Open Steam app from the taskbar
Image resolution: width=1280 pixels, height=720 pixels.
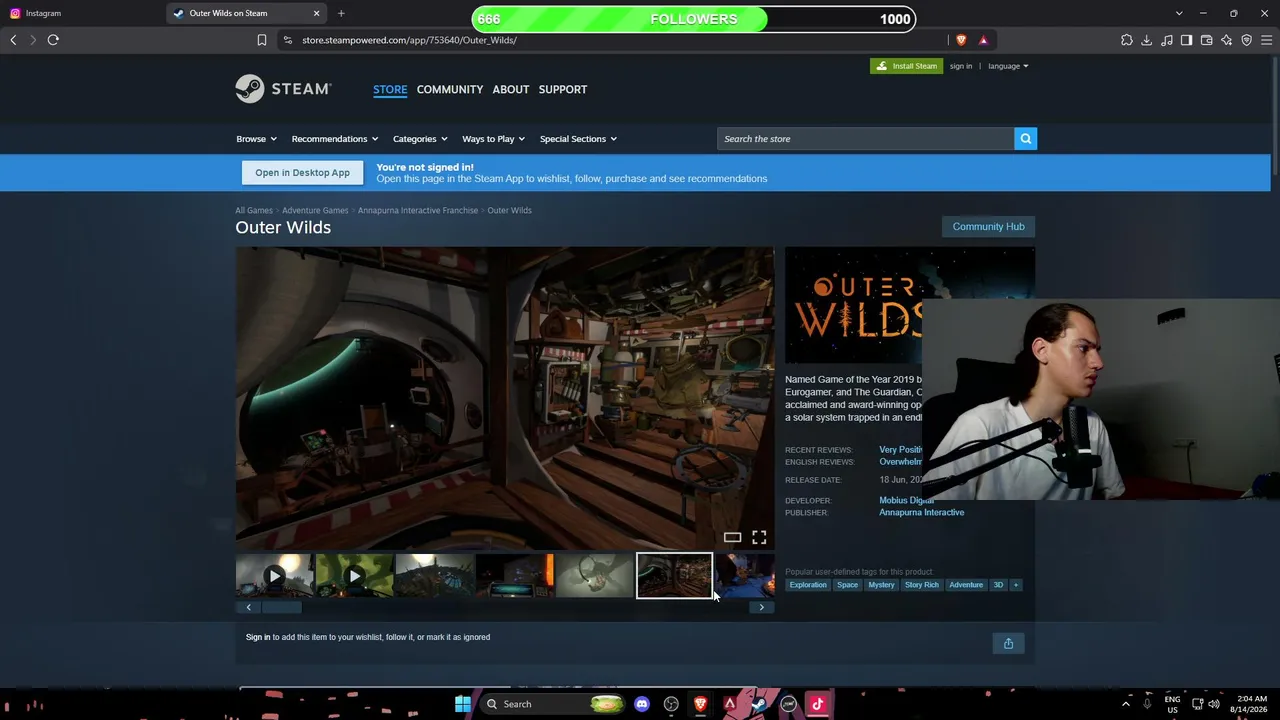(759, 704)
